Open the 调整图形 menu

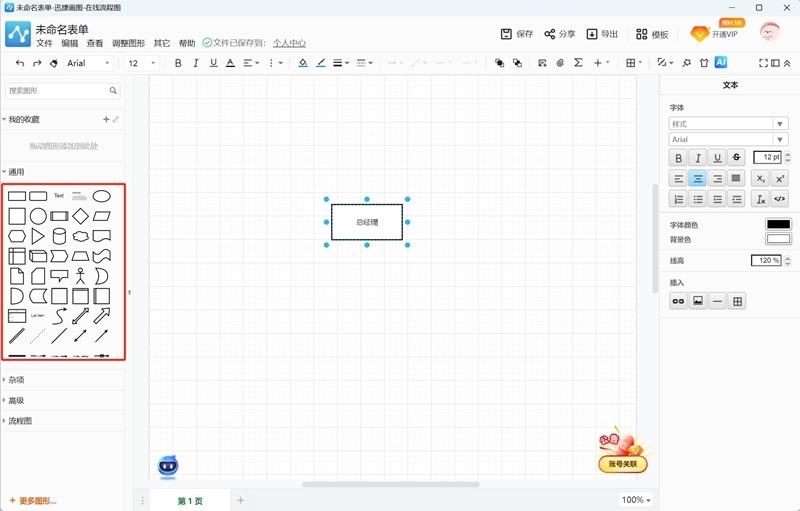tap(128, 43)
